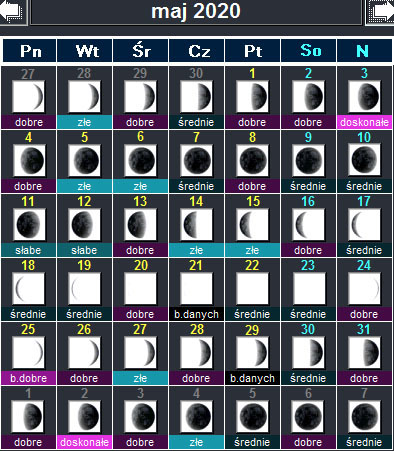394x451 pixels.
Task: Click moon phase icon for May 27
Action: pyautogui.click(x=140, y=352)
